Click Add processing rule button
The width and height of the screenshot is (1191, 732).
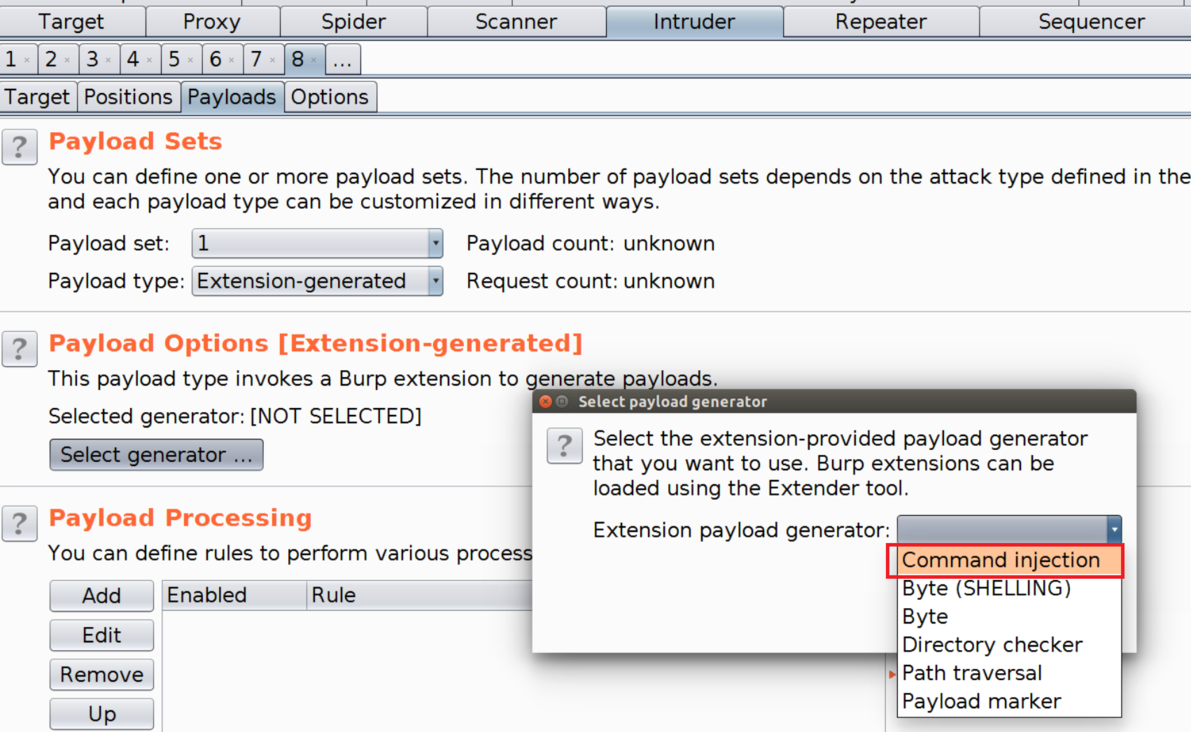point(102,595)
